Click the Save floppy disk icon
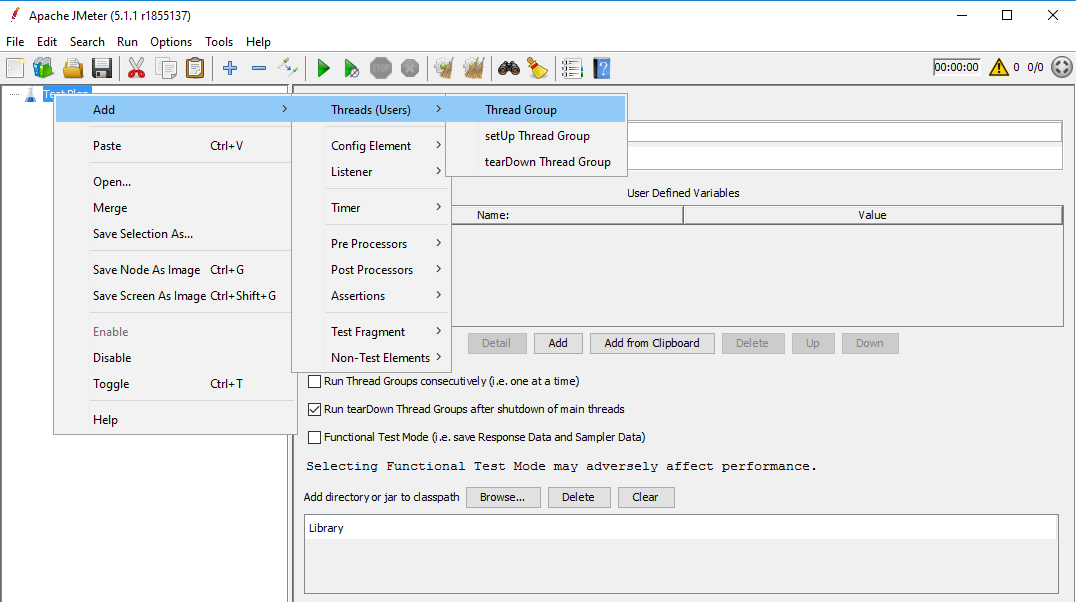The image size is (1076, 602). click(x=102, y=68)
